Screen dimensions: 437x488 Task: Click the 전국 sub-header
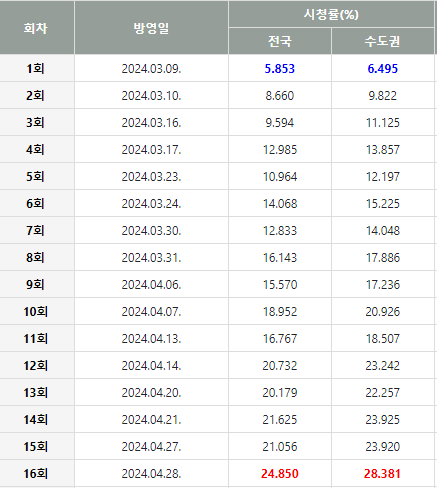pyautogui.click(x=280, y=41)
